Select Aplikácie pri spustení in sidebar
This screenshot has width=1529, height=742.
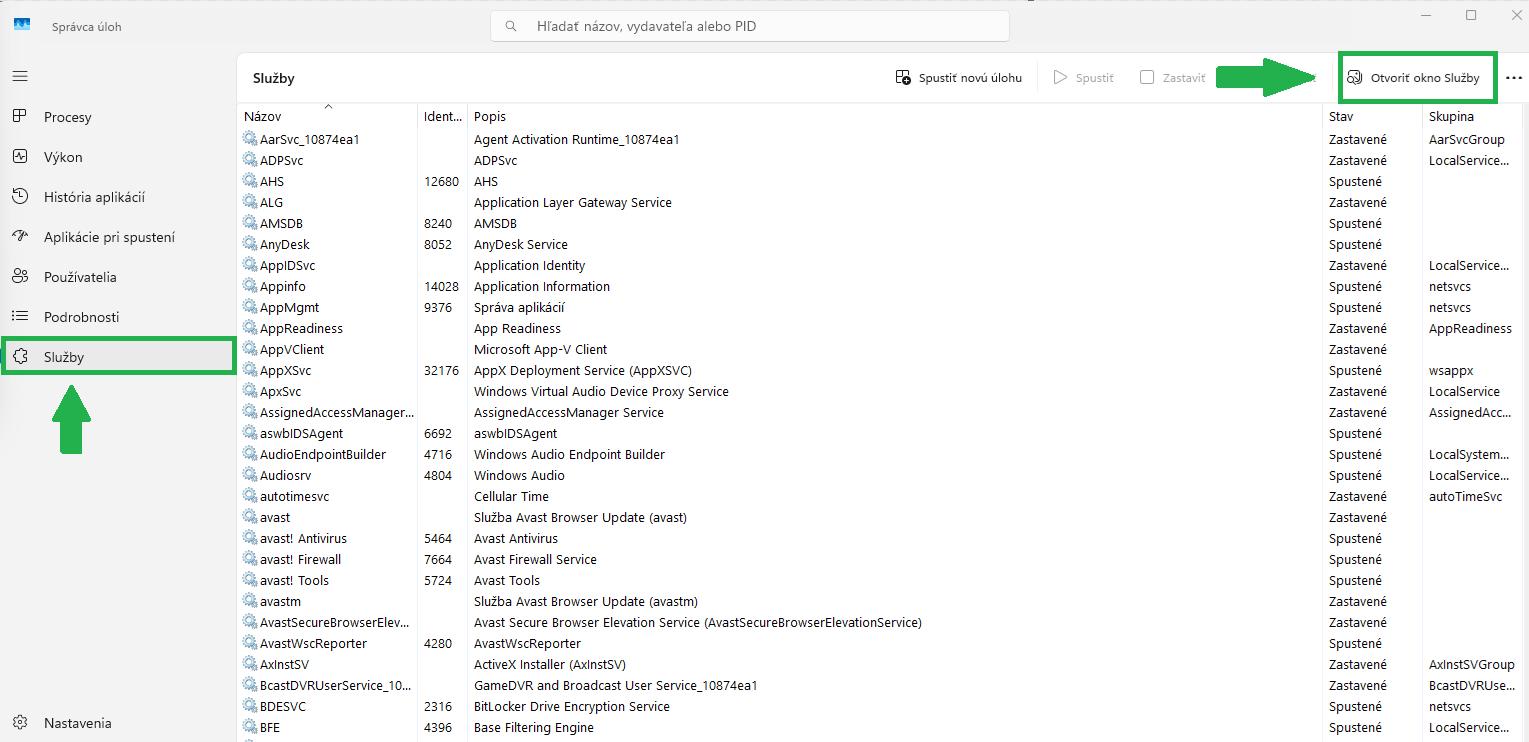[109, 237]
